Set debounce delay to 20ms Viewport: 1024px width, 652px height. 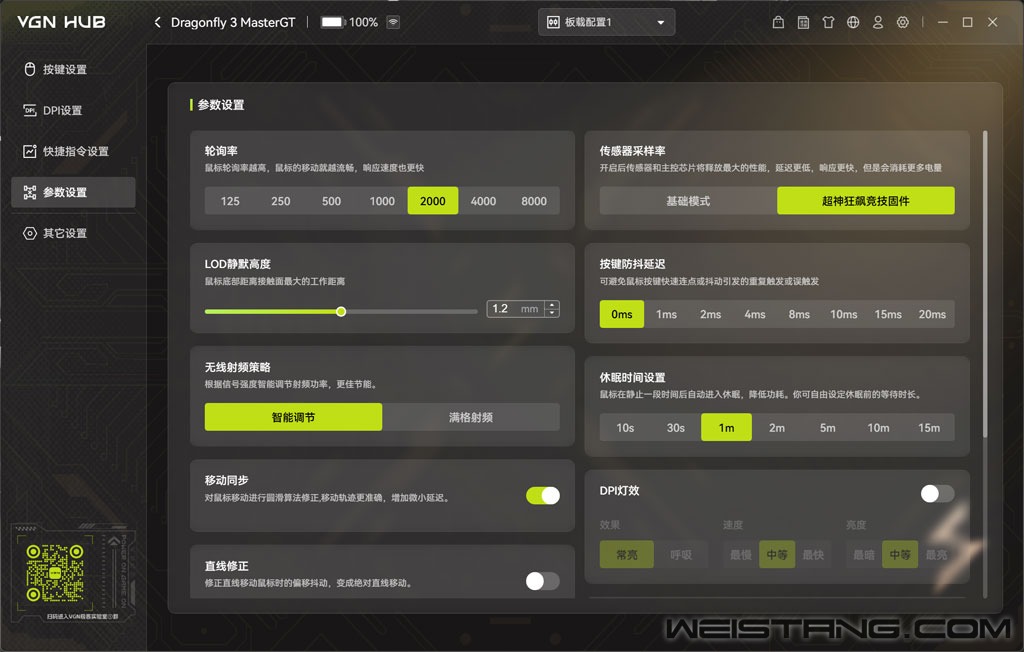pos(932,314)
